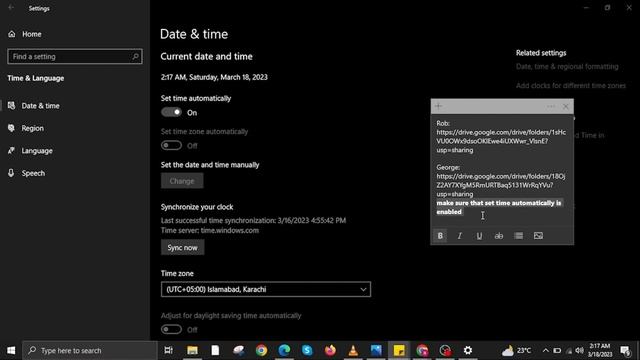Viewport: 640px width, 360px height.
Task: Open Google Chrome from taskbar
Action: point(261,350)
